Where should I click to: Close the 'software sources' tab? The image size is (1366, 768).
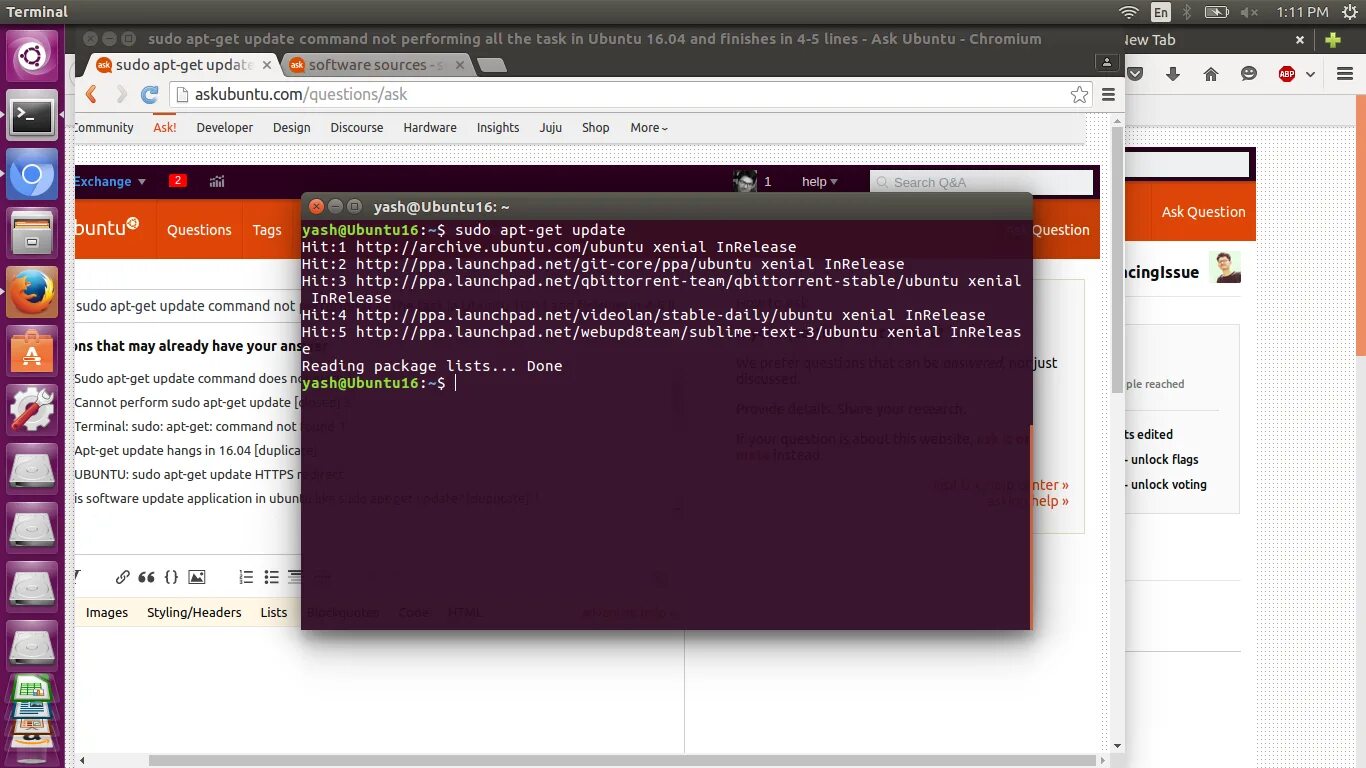pyautogui.click(x=459, y=65)
